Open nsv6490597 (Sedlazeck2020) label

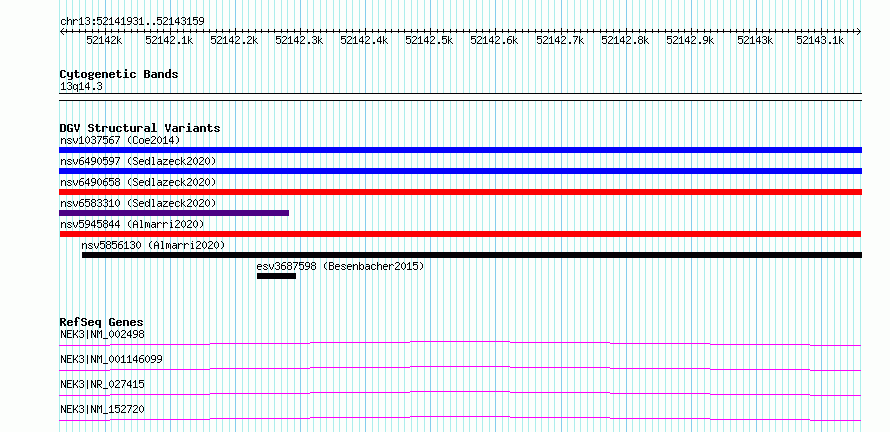pos(138,161)
